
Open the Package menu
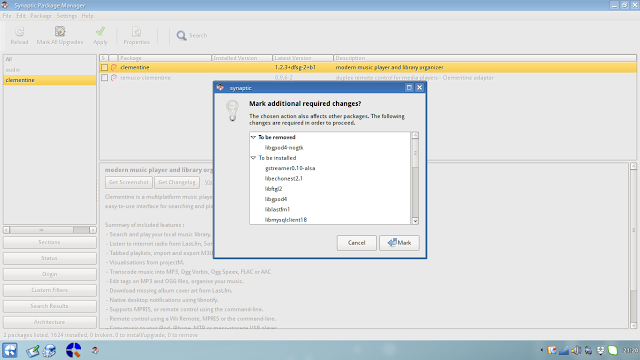(41, 16)
